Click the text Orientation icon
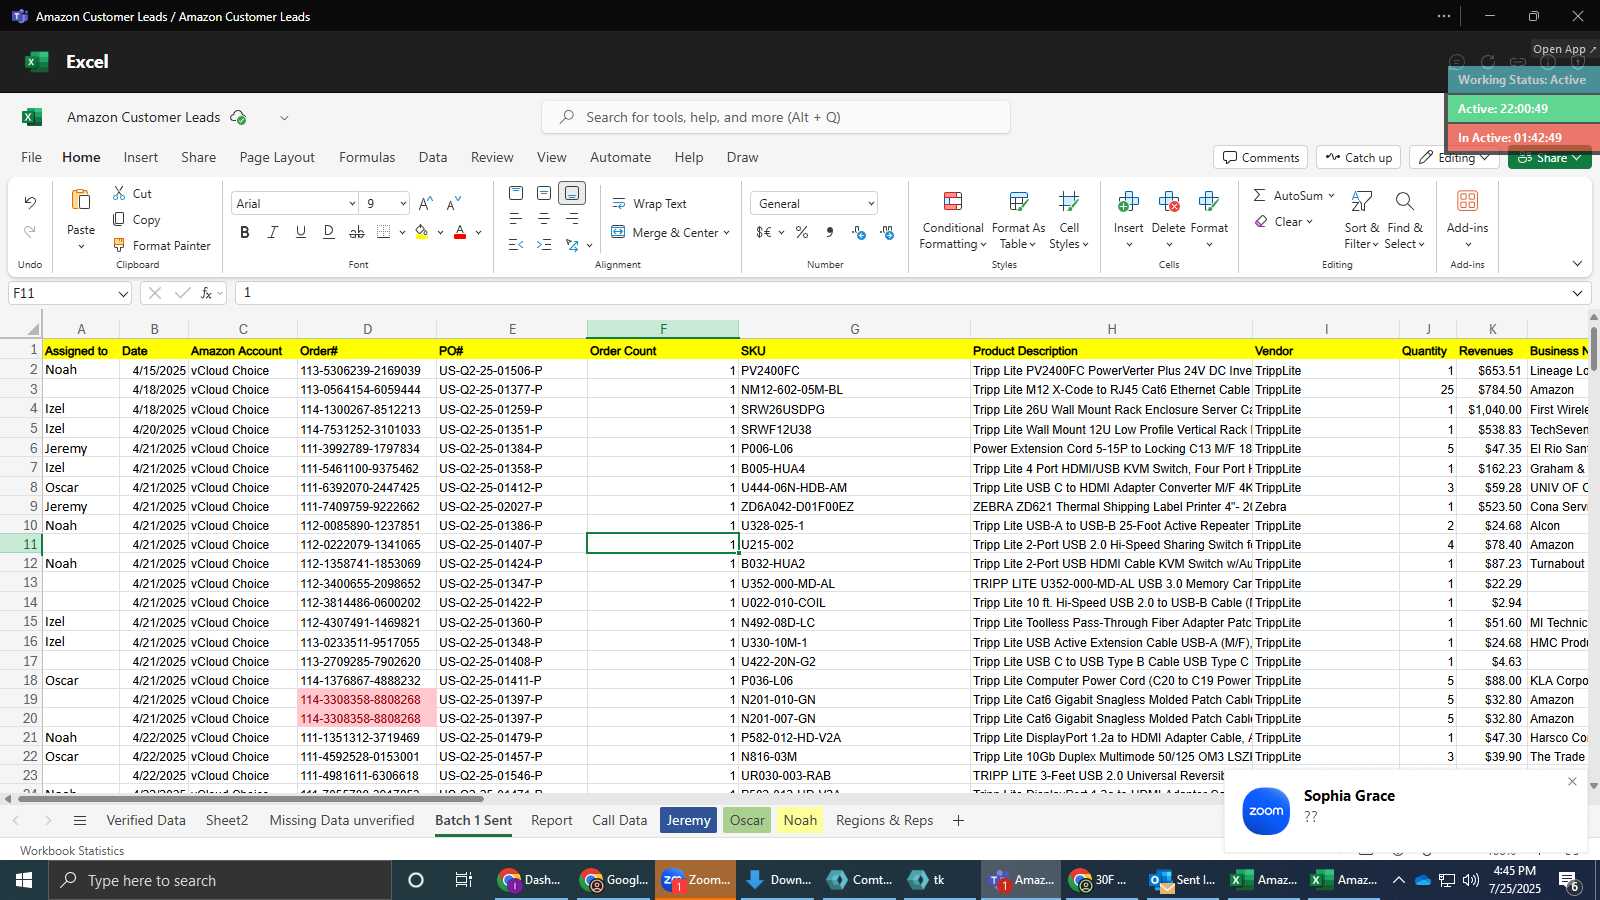1600x900 pixels. [x=572, y=245]
